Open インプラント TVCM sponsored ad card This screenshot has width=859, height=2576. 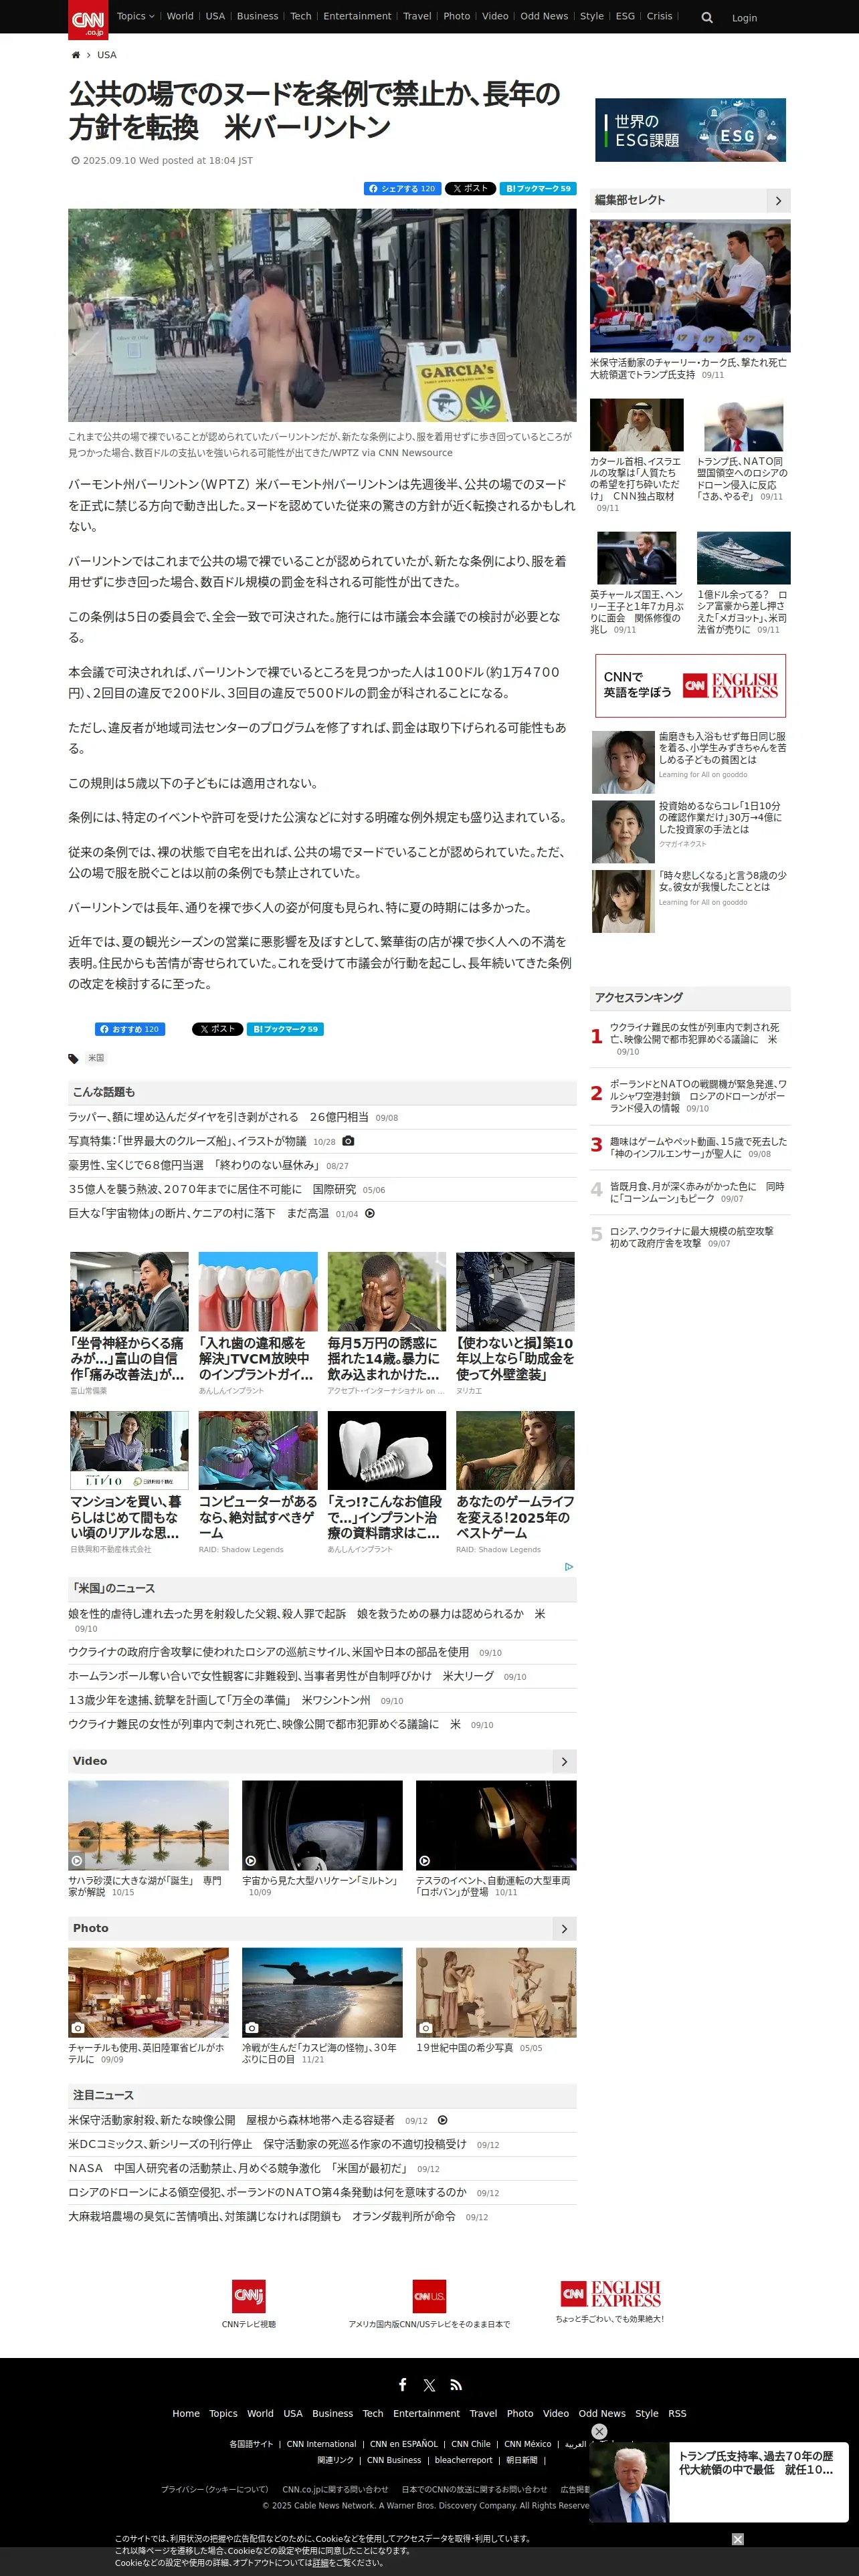click(257, 1323)
